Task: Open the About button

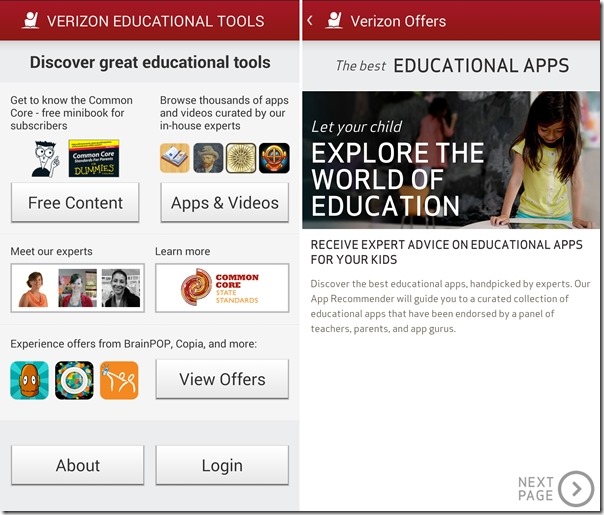Action: coord(77,465)
